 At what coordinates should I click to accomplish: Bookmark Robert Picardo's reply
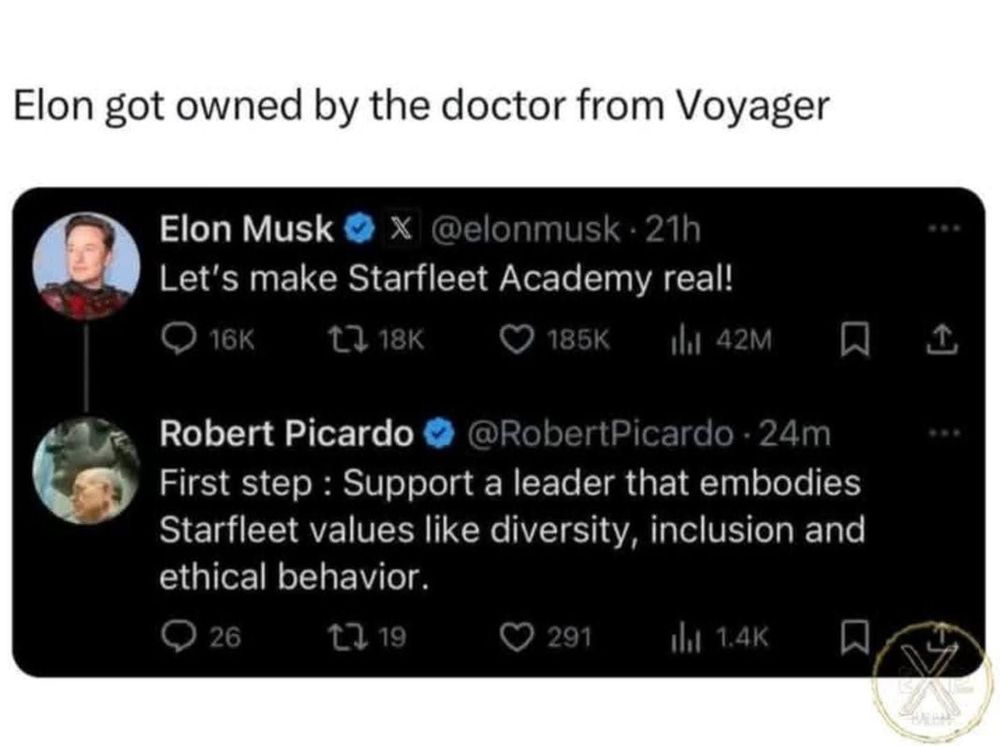(x=855, y=637)
